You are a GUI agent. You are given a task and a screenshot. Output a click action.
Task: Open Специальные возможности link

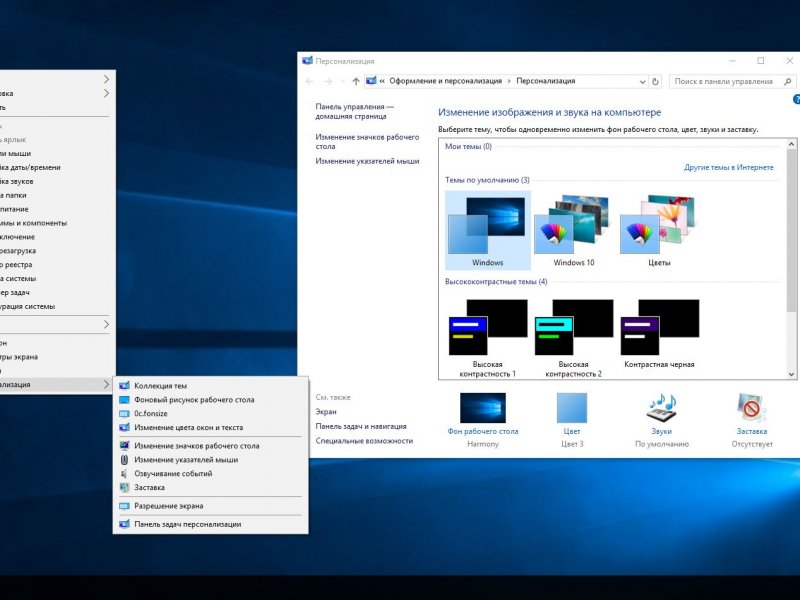[x=364, y=440]
